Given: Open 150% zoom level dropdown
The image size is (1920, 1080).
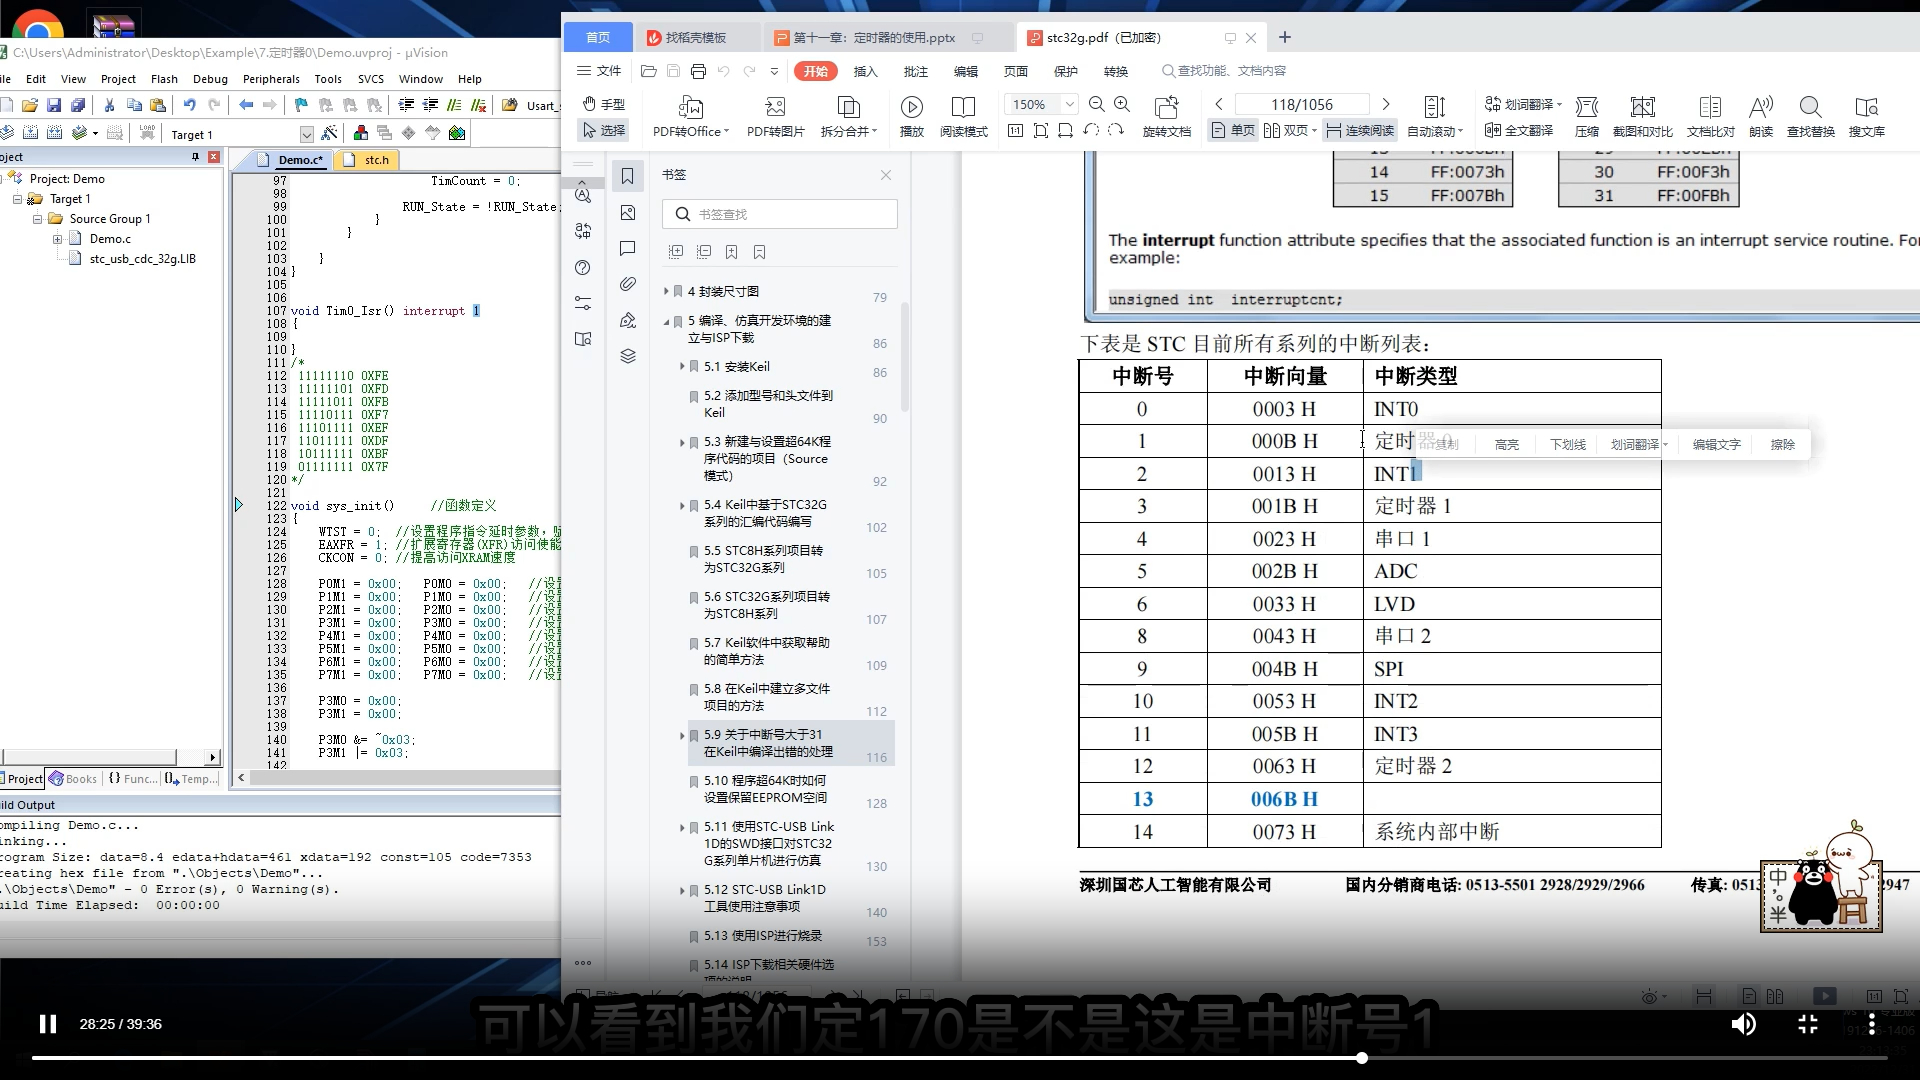Looking at the screenshot, I should (1069, 104).
